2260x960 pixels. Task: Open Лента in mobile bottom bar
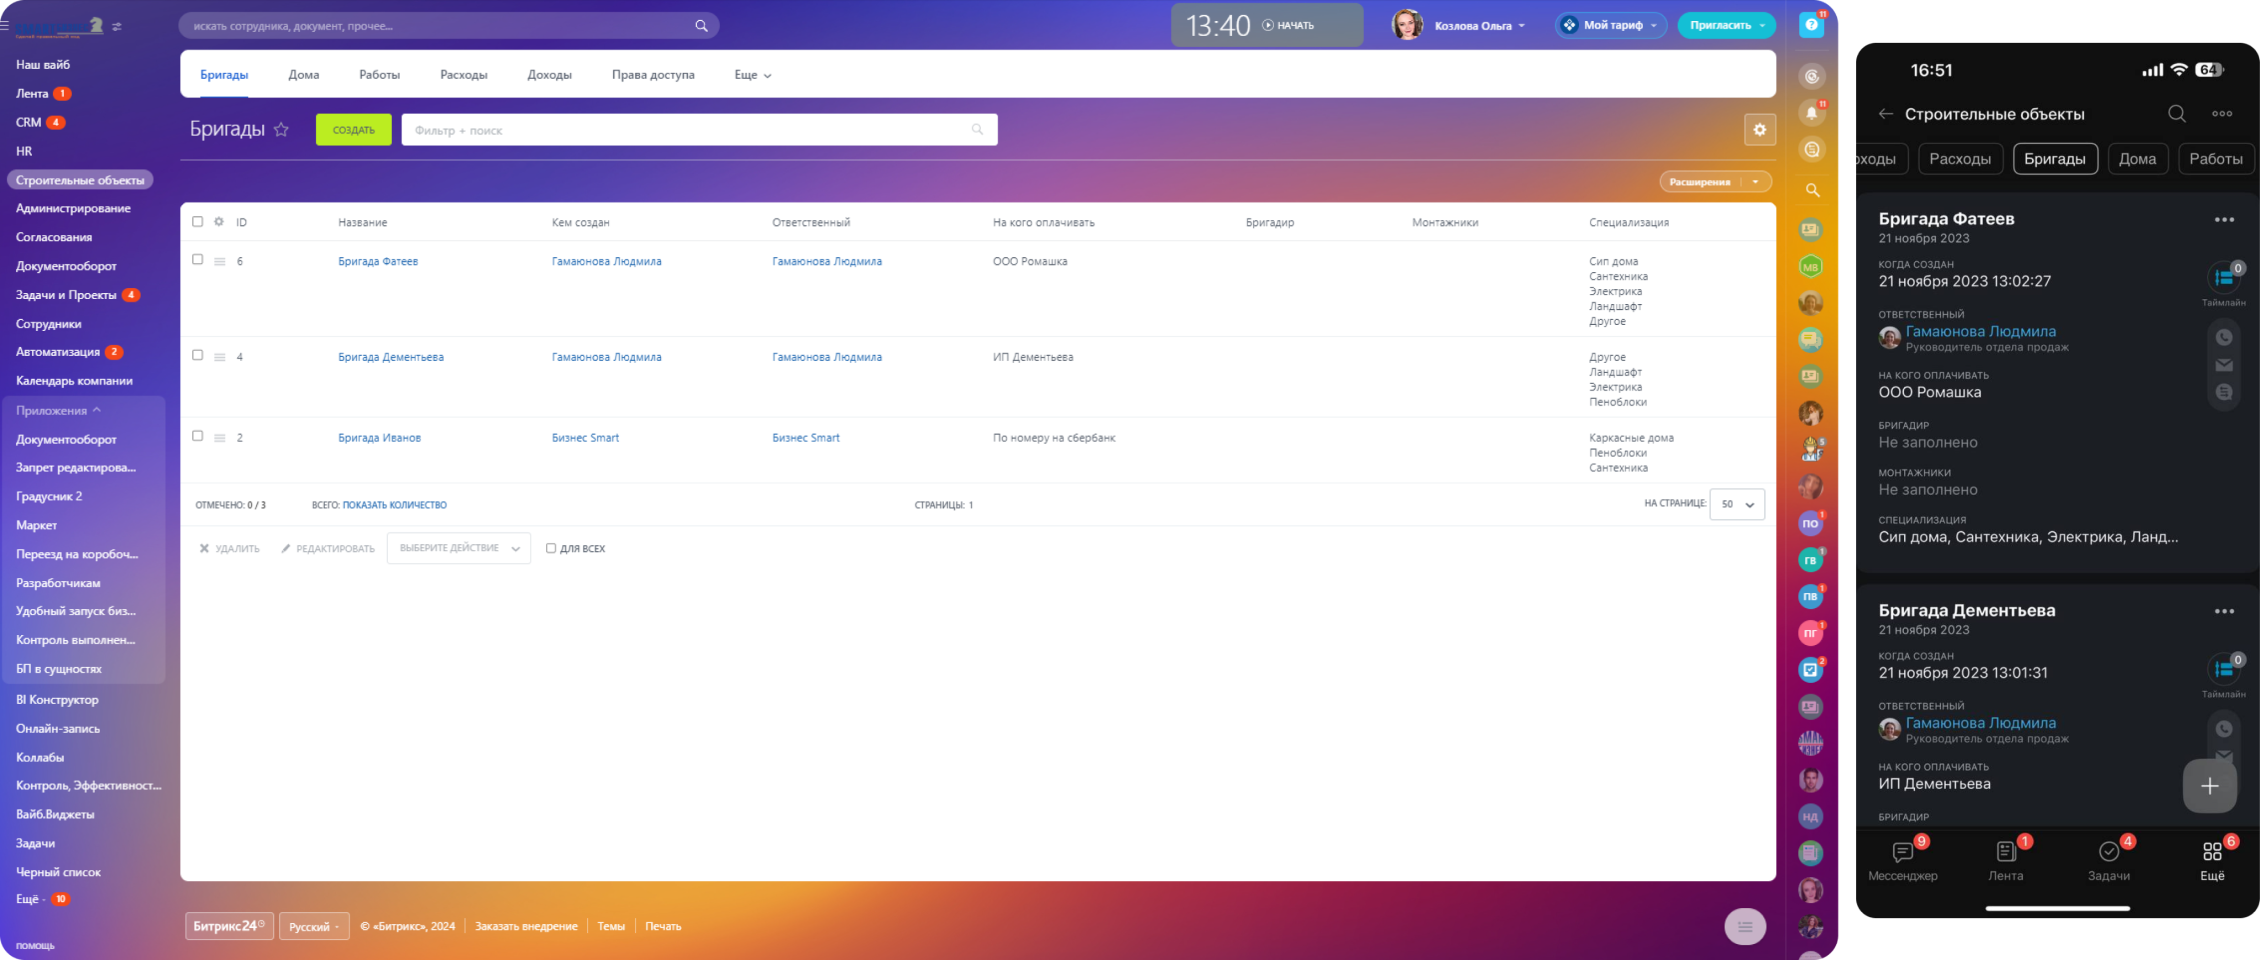coord(2006,861)
